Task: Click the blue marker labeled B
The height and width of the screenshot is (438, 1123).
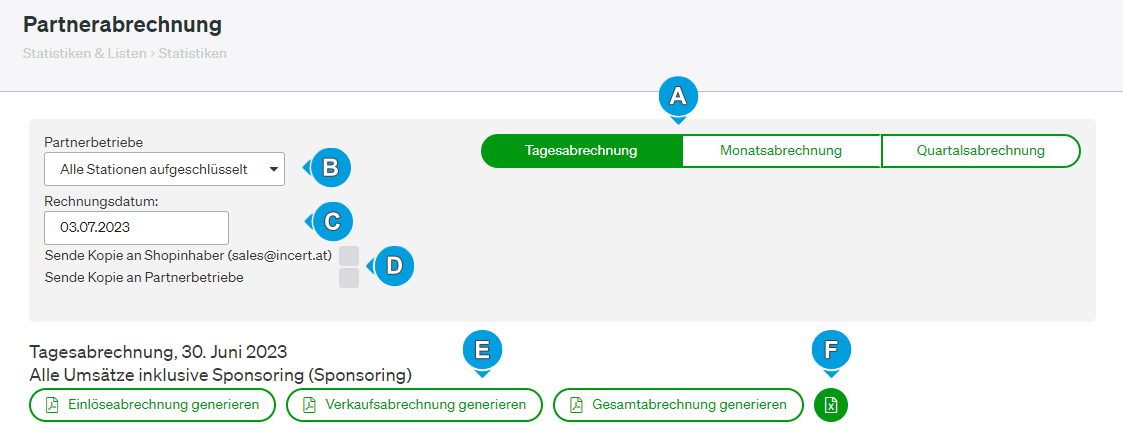Action: [x=329, y=168]
